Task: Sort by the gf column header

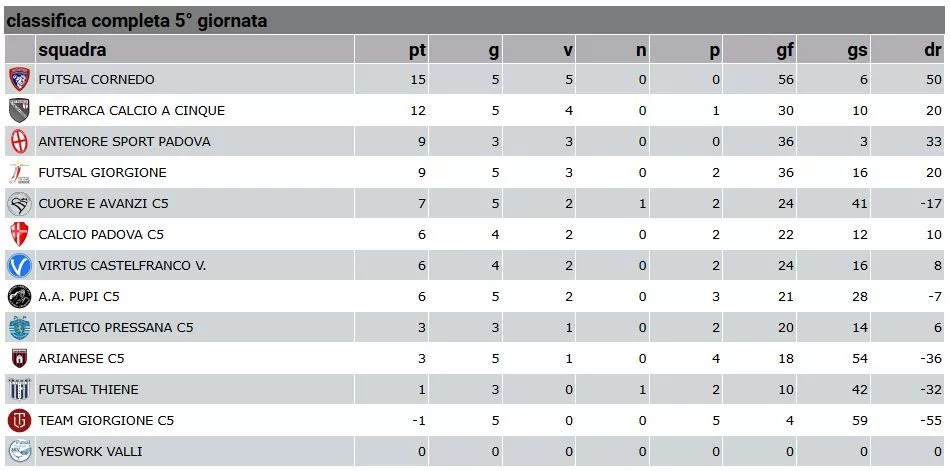Action: [x=785, y=50]
